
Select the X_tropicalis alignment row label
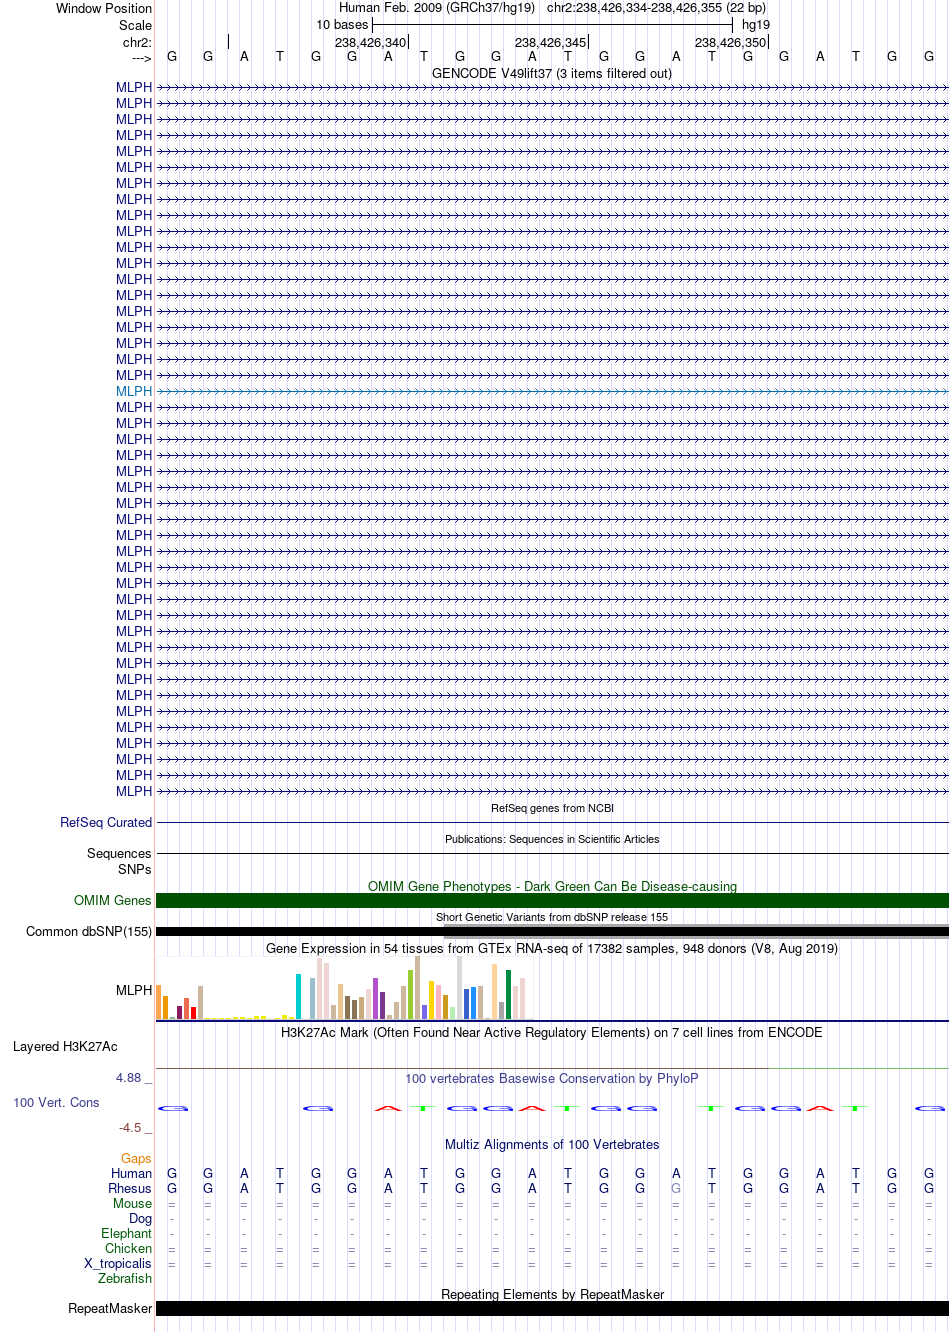click(x=118, y=1263)
